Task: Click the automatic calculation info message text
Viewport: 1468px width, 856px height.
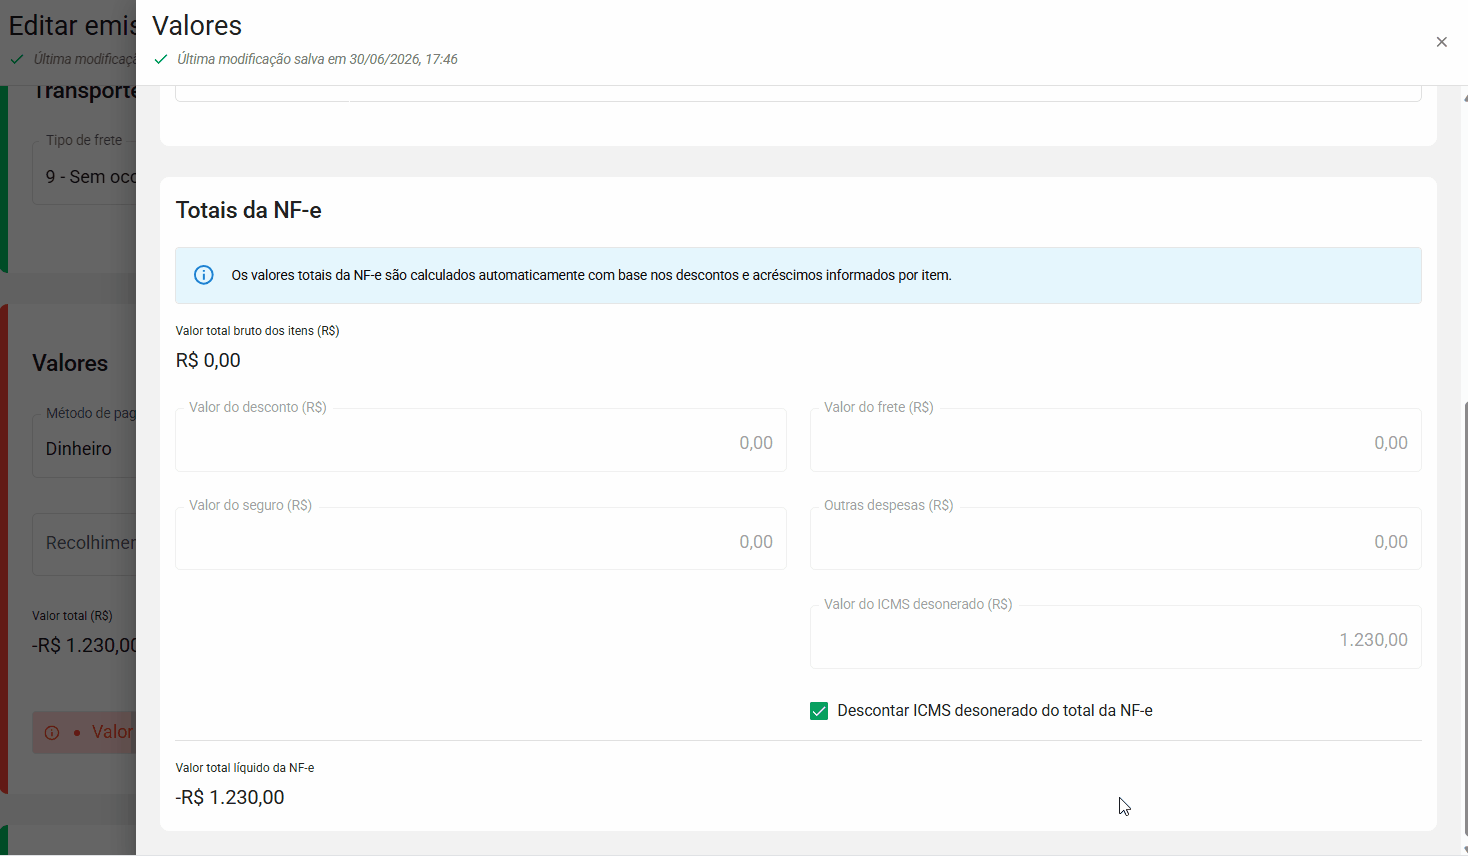Action: pos(591,275)
